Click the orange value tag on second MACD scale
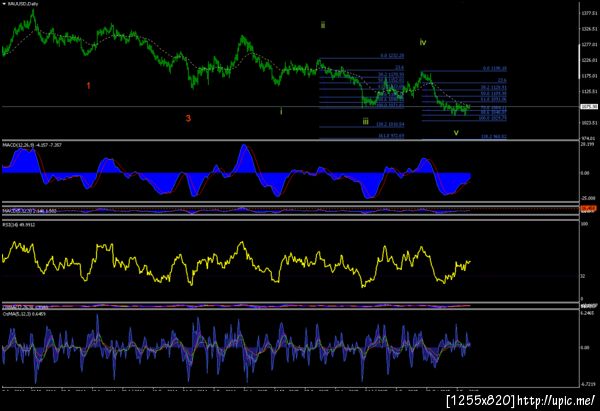The width and height of the screenshot is (600, 411). point(589,209)
